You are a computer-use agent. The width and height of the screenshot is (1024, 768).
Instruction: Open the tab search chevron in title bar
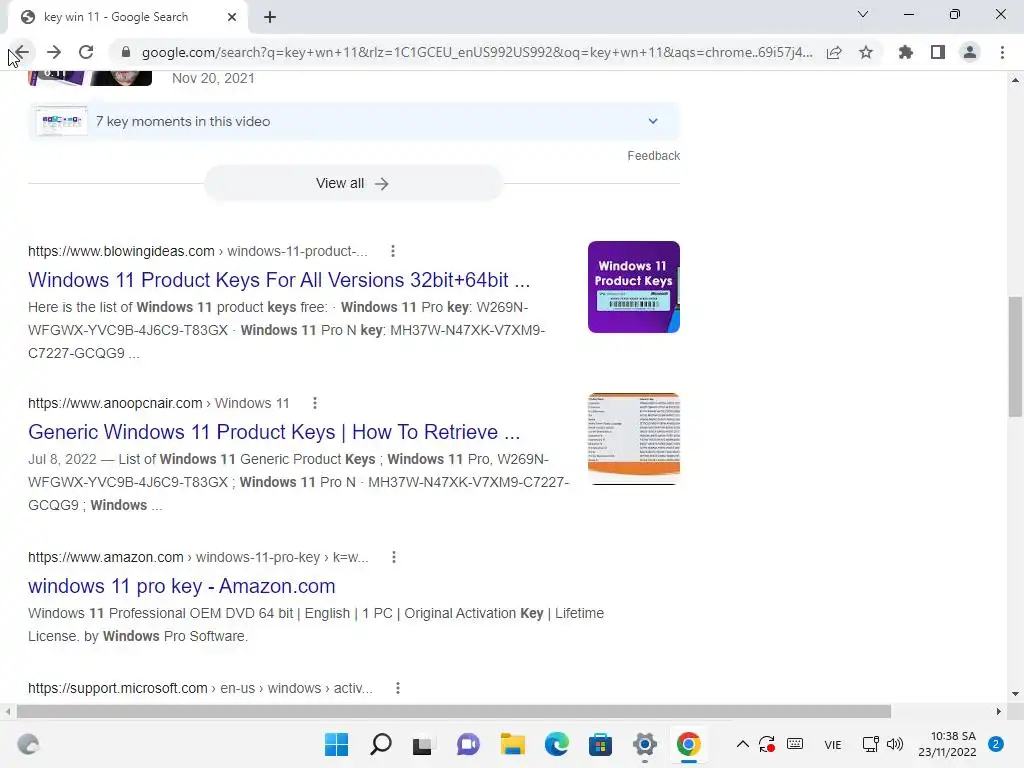click(863, 14)
